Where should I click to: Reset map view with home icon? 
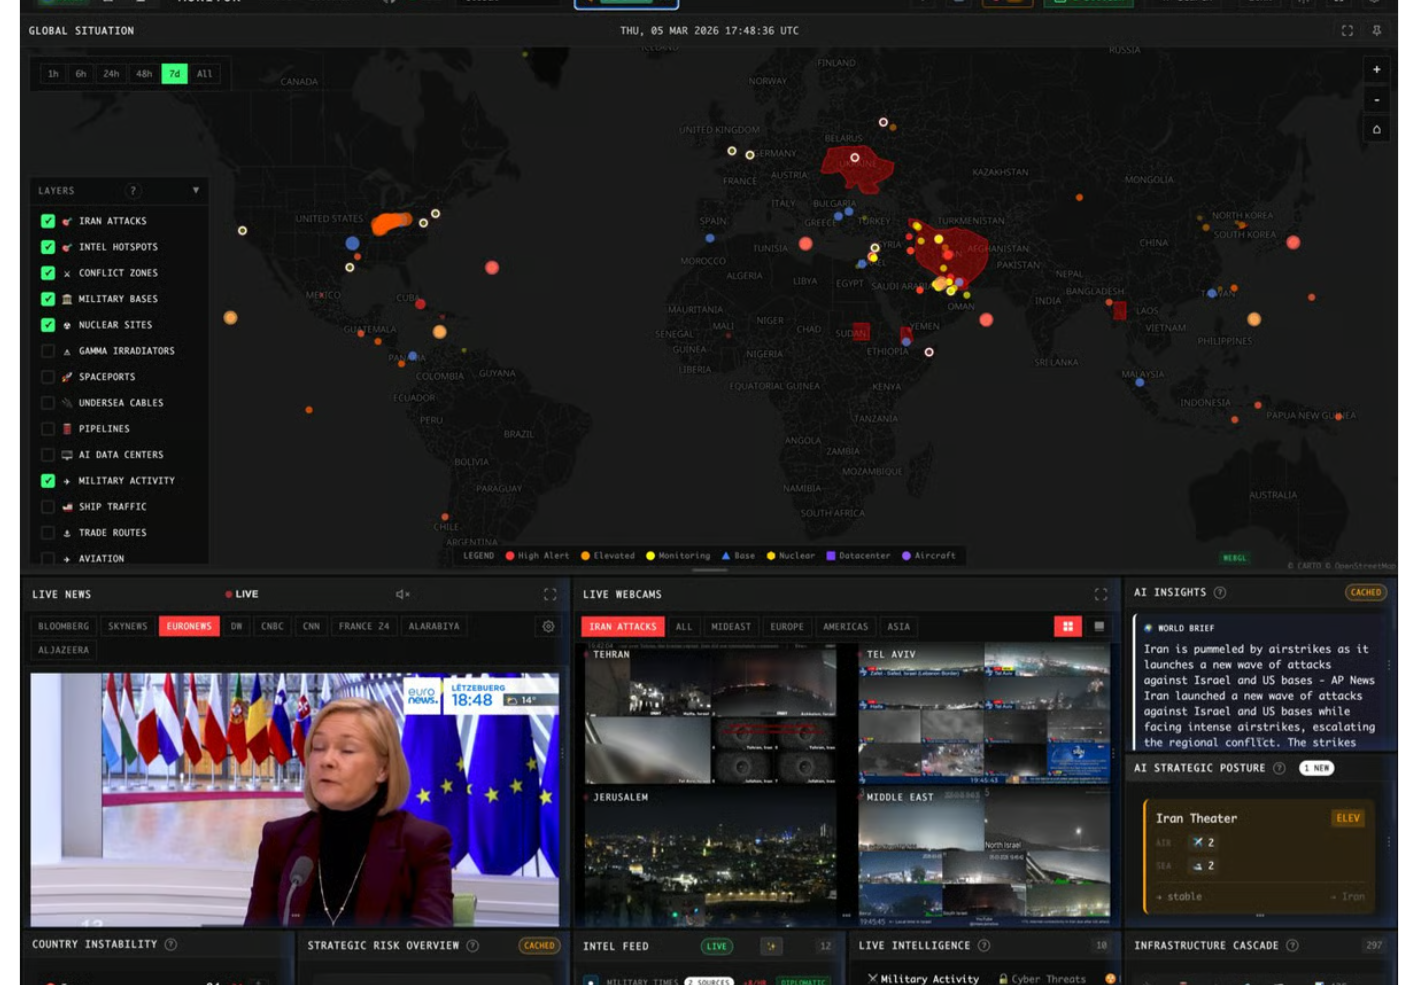pos(1376,130)
